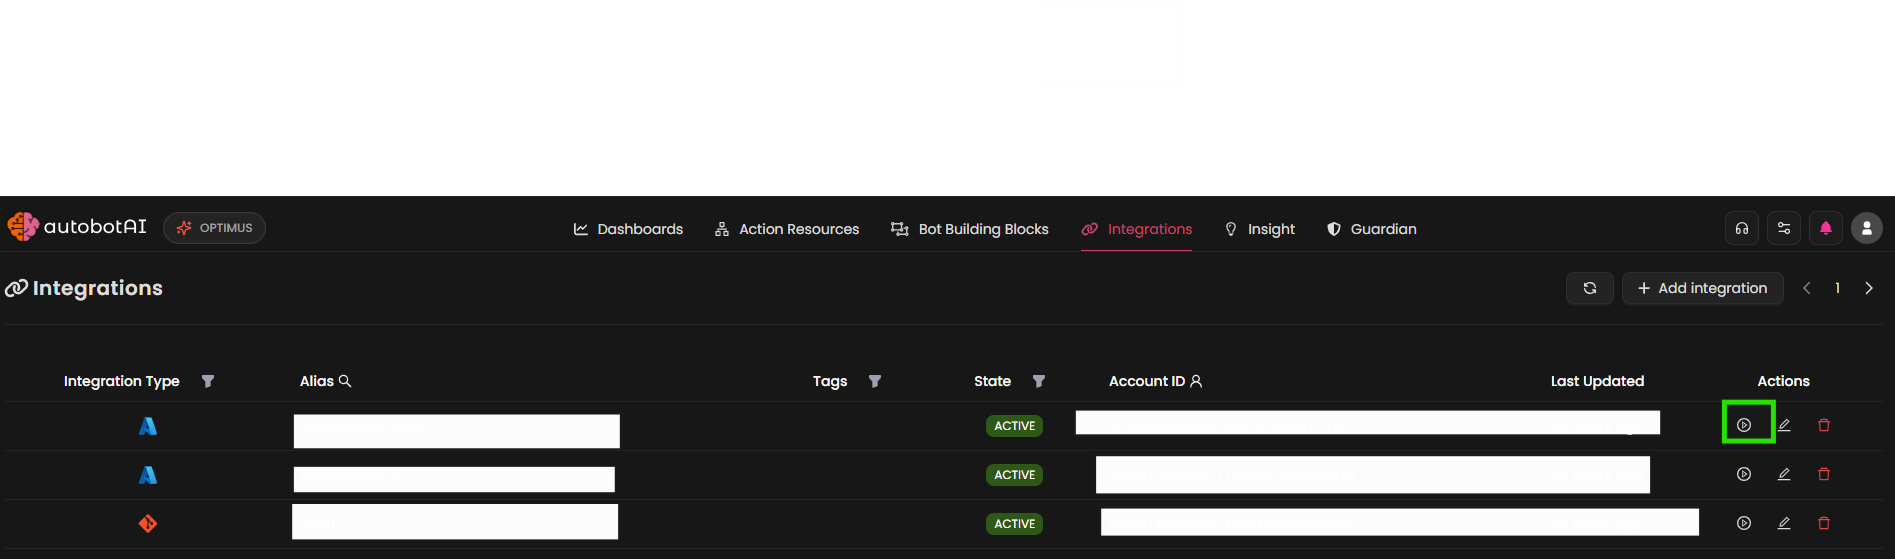Open the sliders preferences icon

(1783, 228)
